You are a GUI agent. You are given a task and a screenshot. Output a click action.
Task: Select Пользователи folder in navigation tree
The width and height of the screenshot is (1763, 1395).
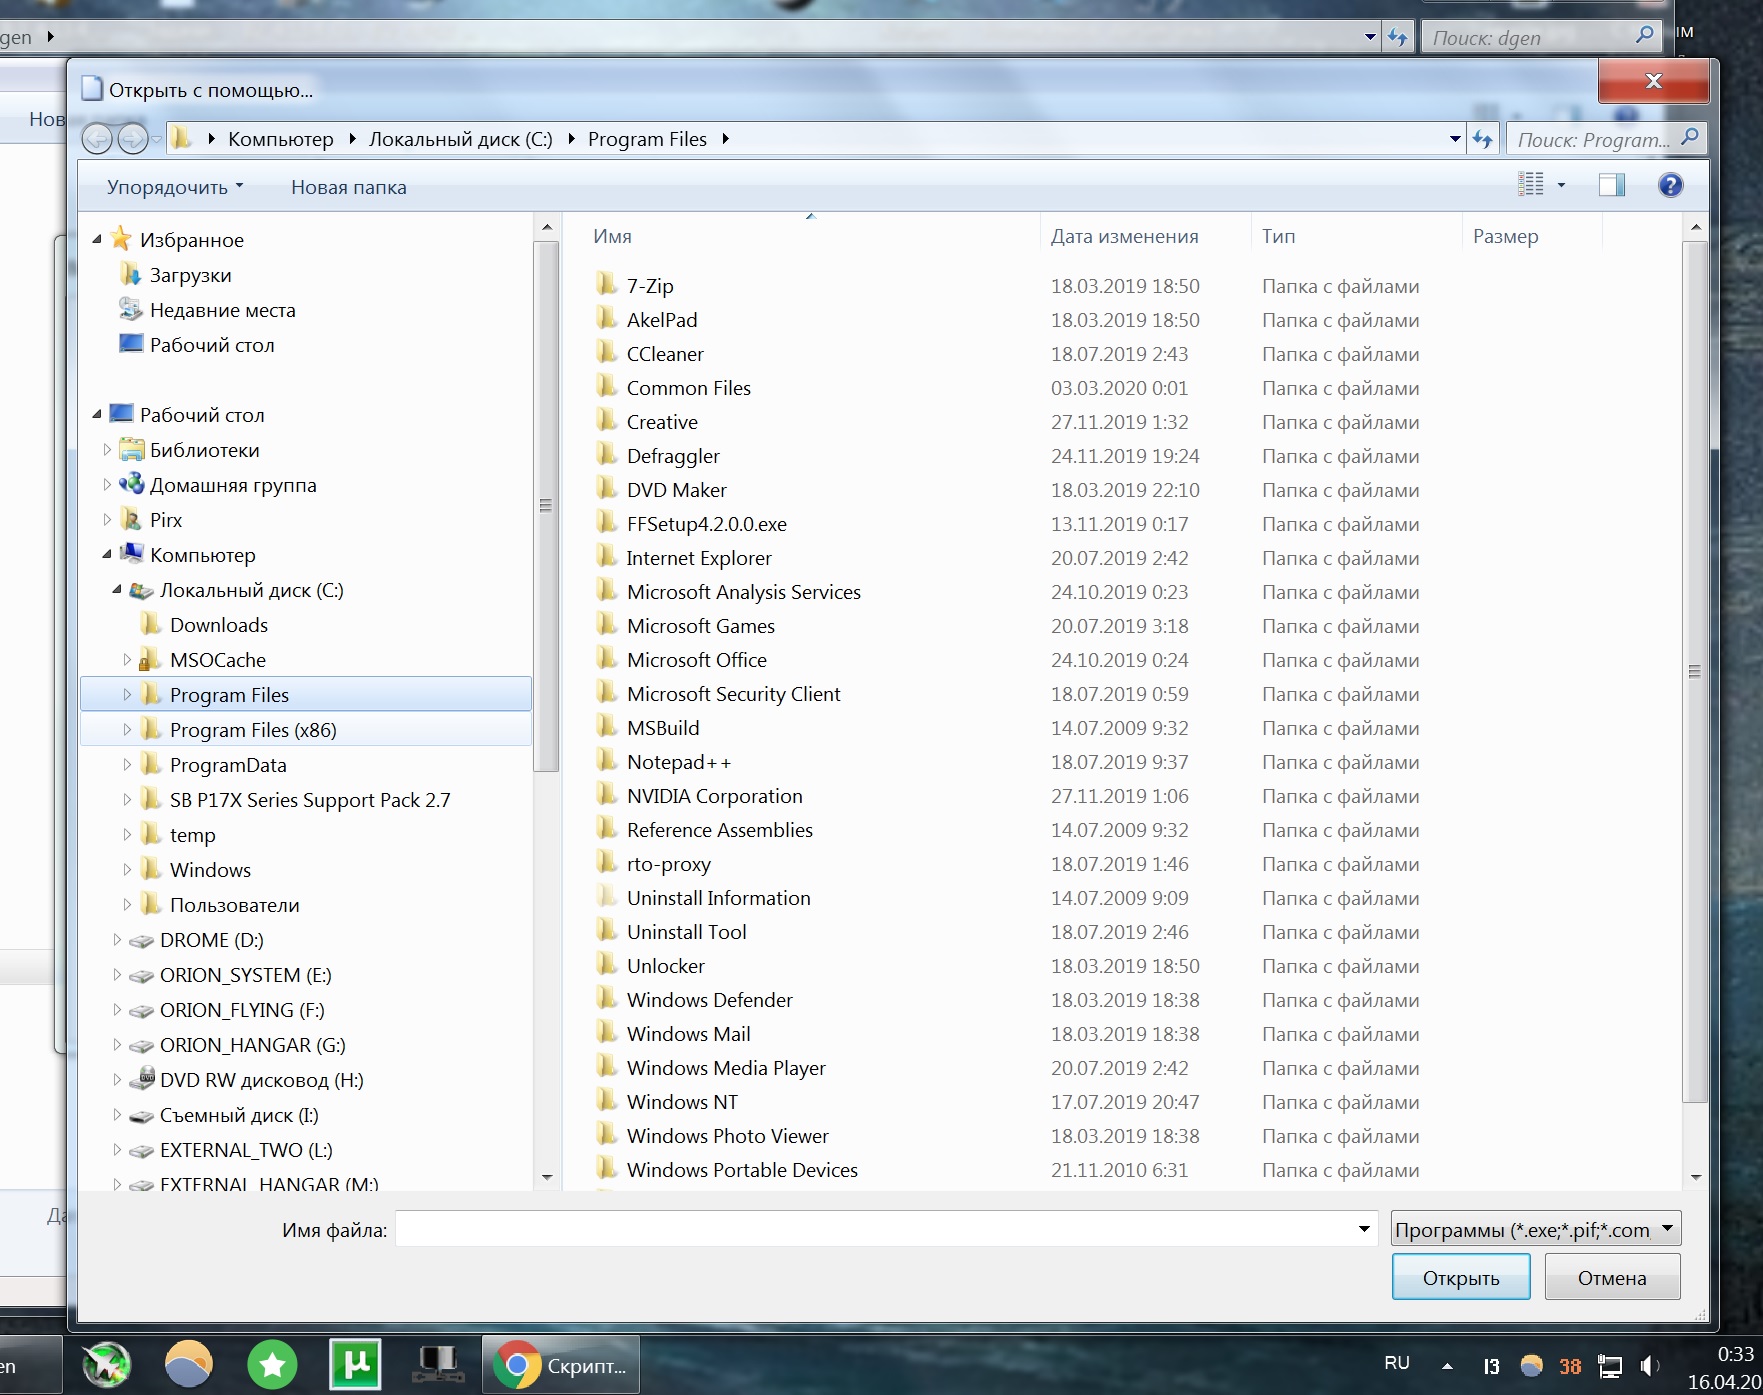pos(235,904)
